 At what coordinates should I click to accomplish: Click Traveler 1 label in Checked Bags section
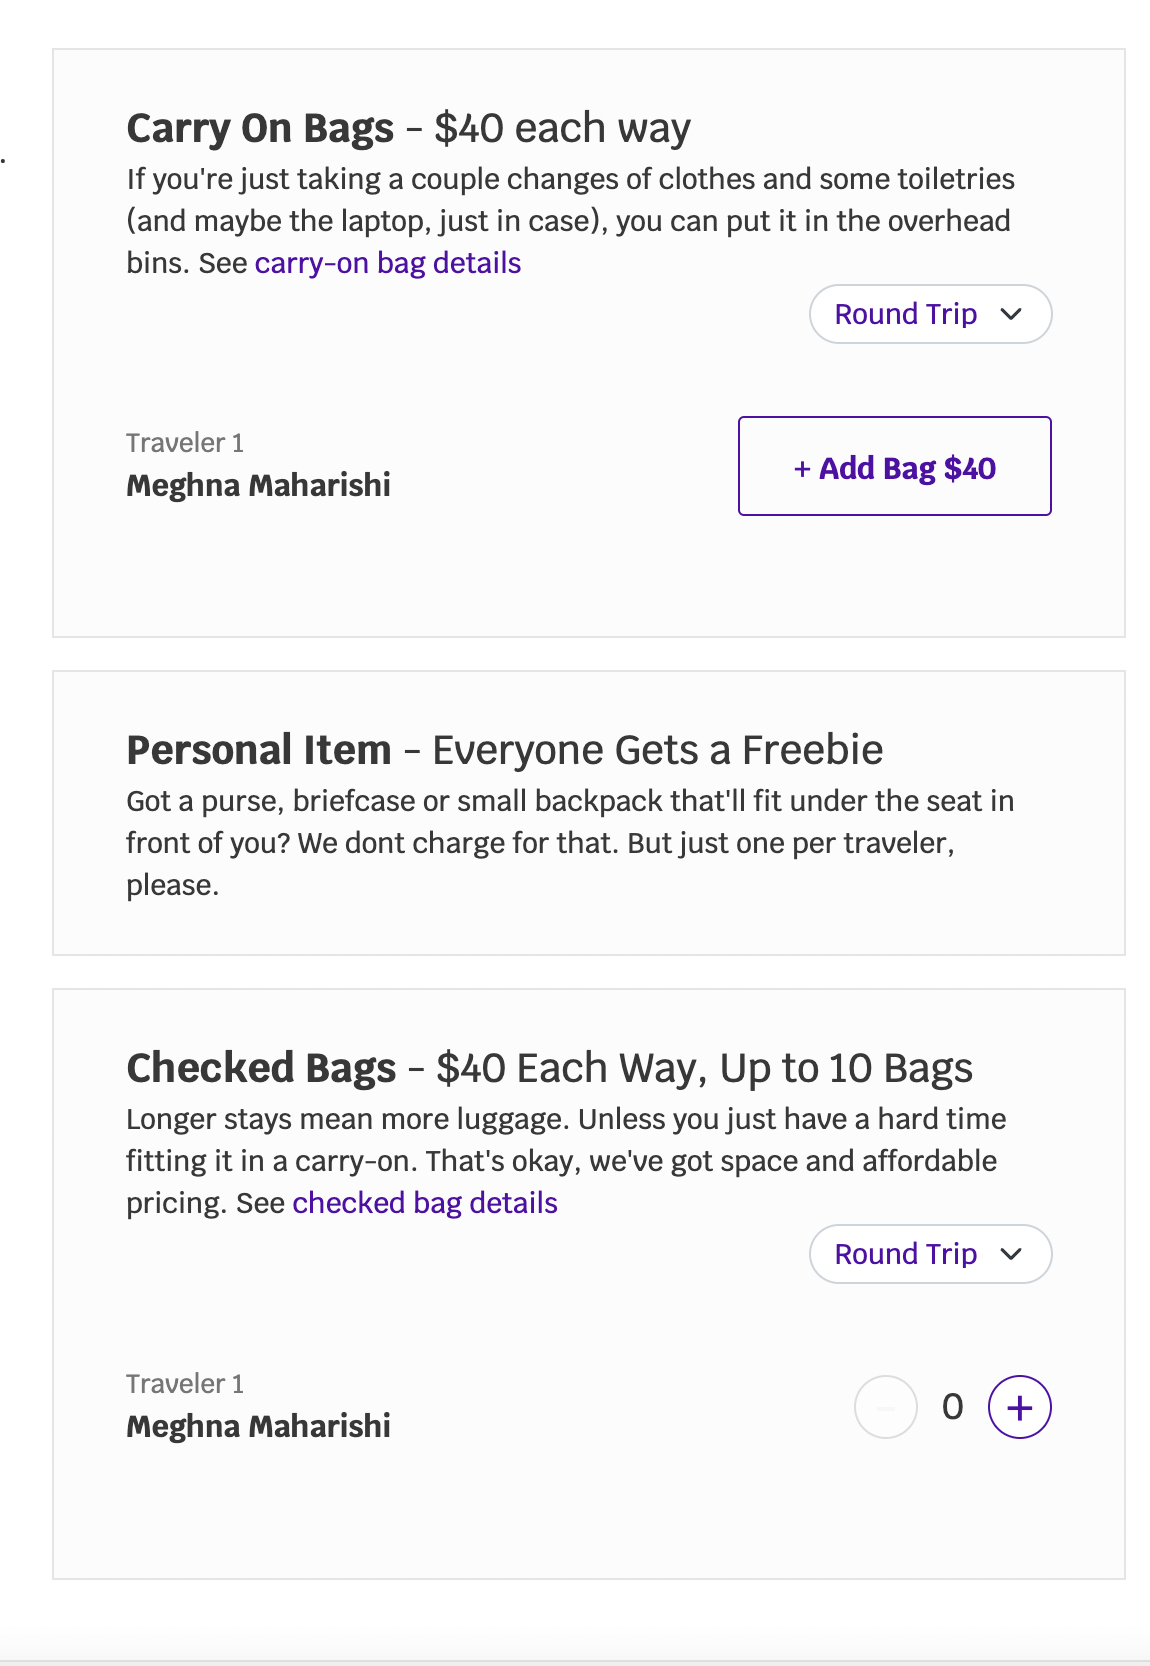click(185, 1384)
